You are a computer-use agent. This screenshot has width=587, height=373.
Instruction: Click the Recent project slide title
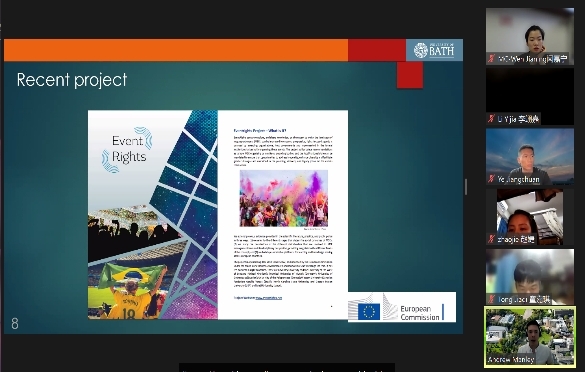pos(72,80)
